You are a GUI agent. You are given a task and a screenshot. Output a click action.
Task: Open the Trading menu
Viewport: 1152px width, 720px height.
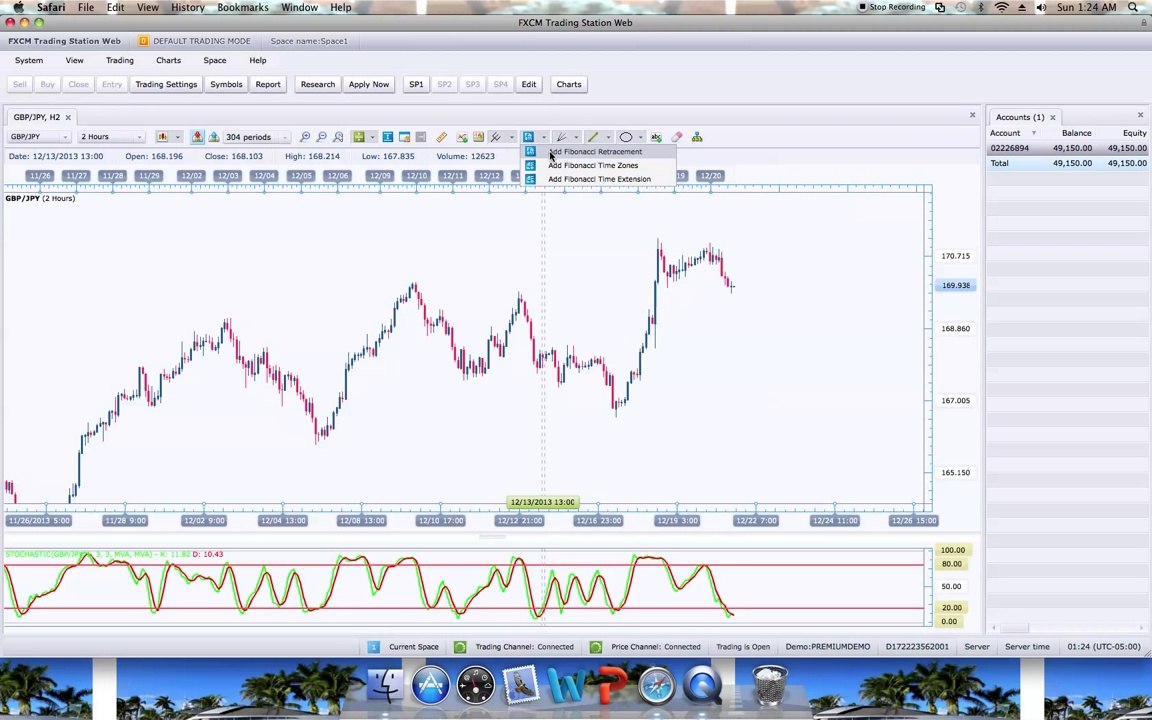click(x=120, y=60)
